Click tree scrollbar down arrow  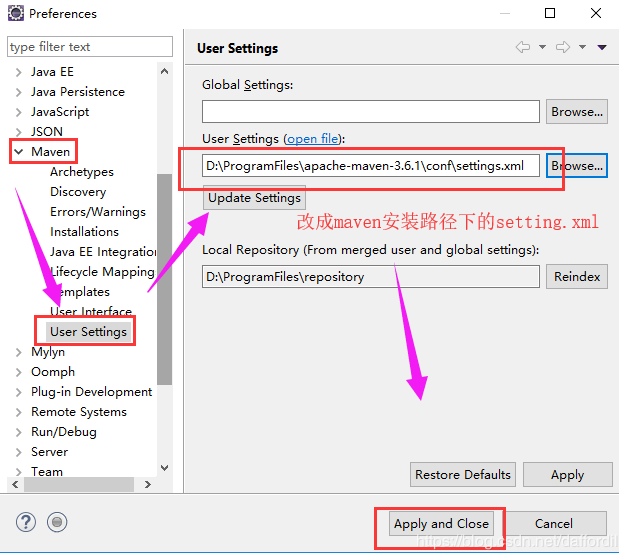tap(165, 468)
